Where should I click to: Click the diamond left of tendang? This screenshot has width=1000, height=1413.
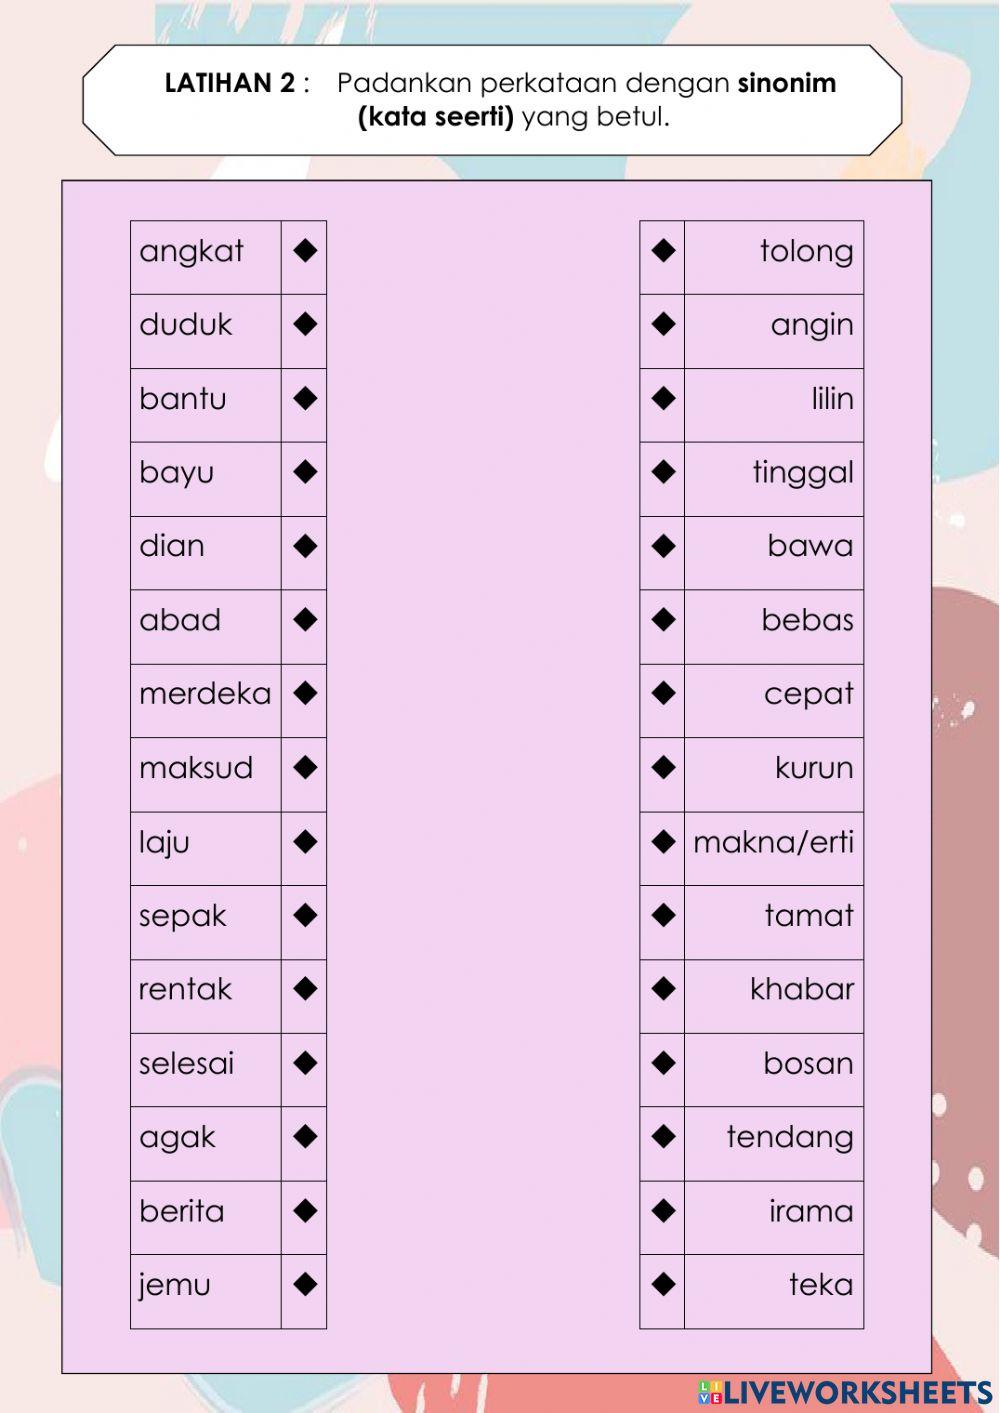[663, 1137]
